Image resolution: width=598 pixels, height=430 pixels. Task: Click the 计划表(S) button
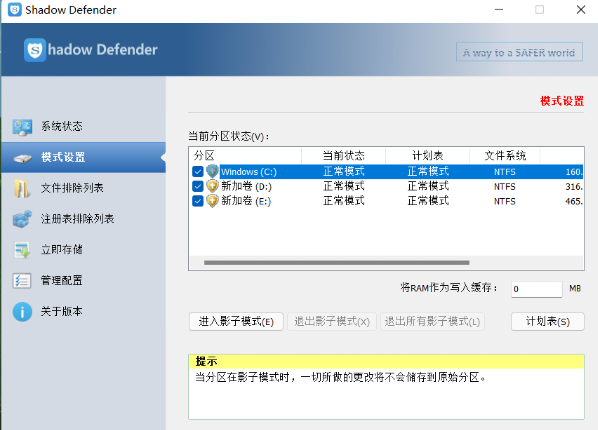[x=548, y=322]
